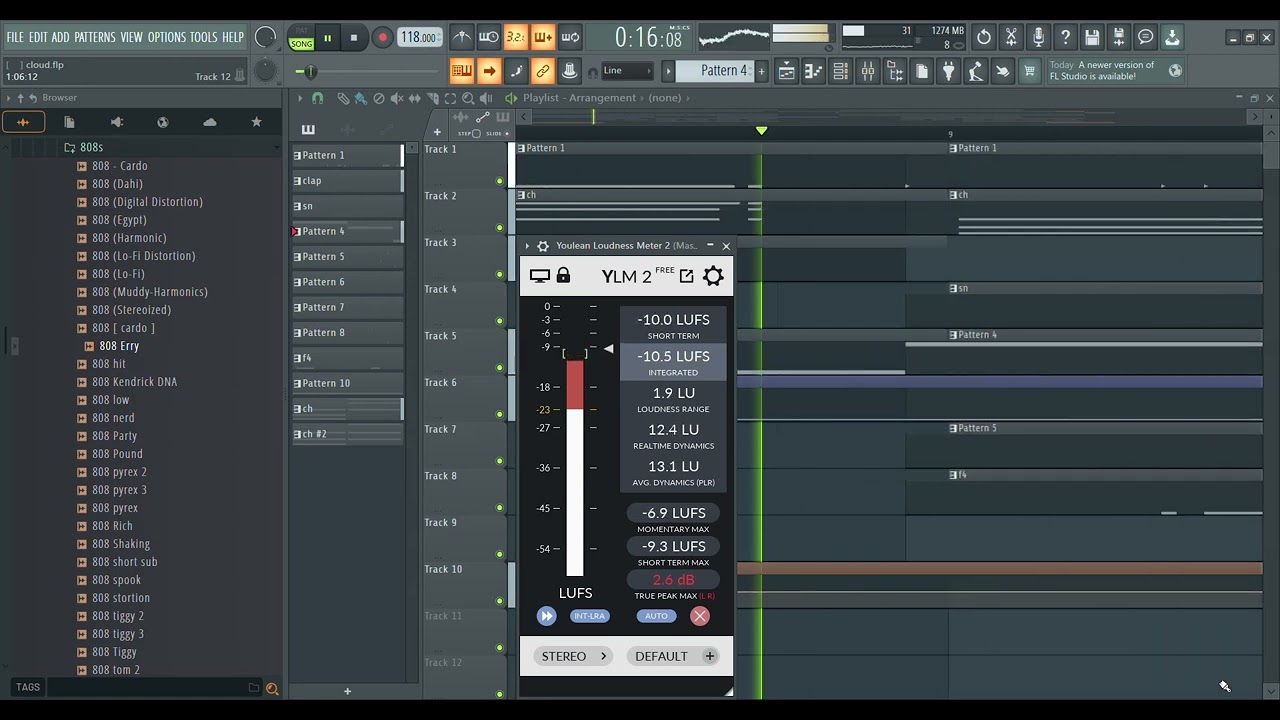
Task: Open the Channel rack view icon
Action: point(840,71)
